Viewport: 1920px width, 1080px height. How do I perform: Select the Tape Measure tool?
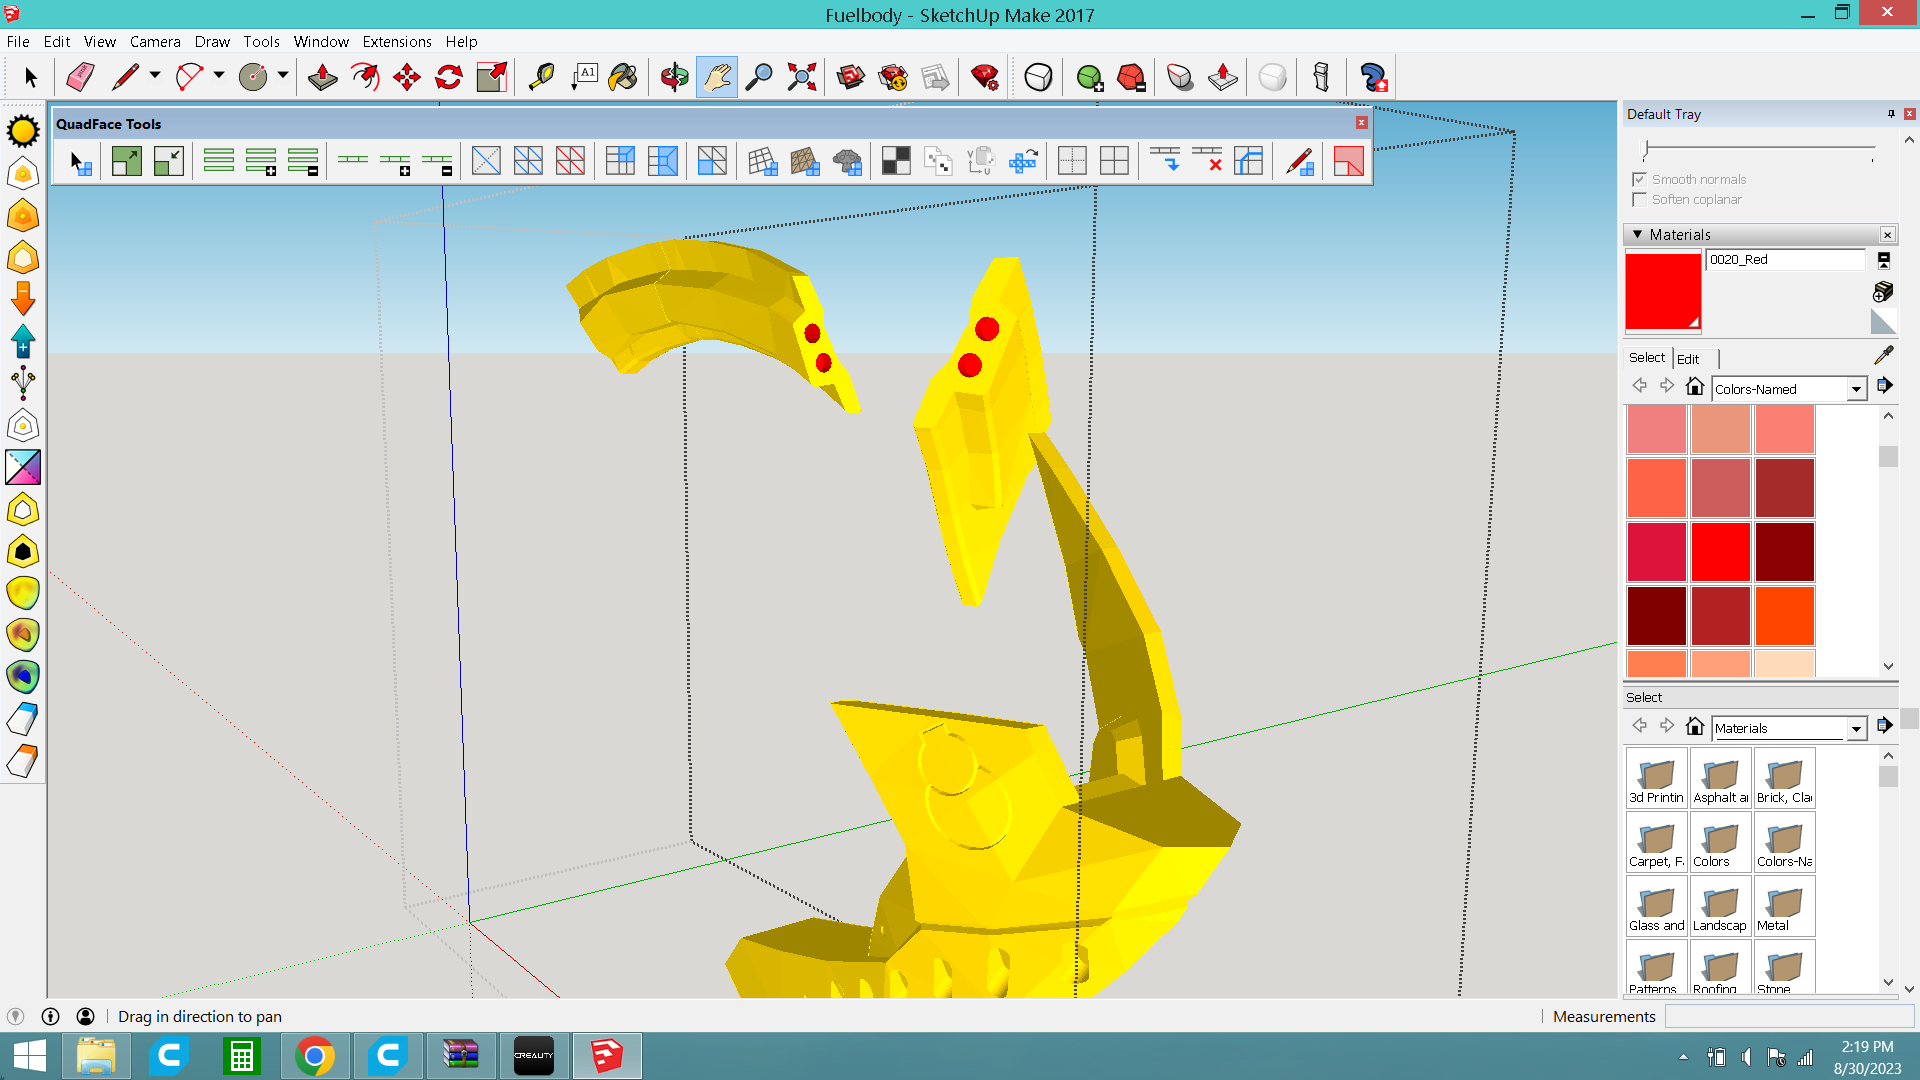click(x=541, y=77)
